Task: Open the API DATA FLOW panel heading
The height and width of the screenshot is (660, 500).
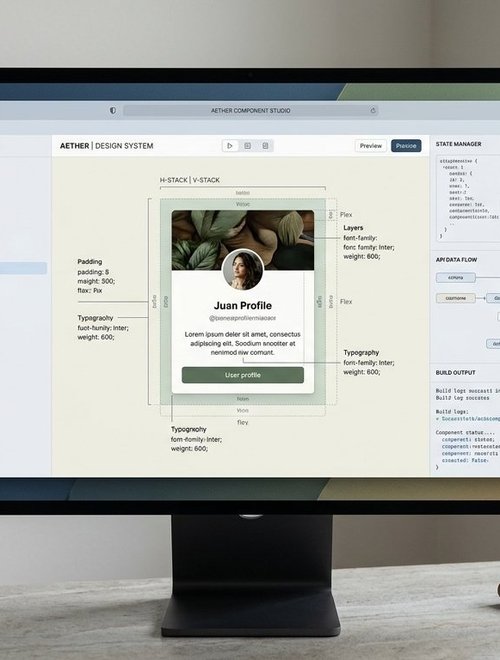Action: click(x=456, y=260)
